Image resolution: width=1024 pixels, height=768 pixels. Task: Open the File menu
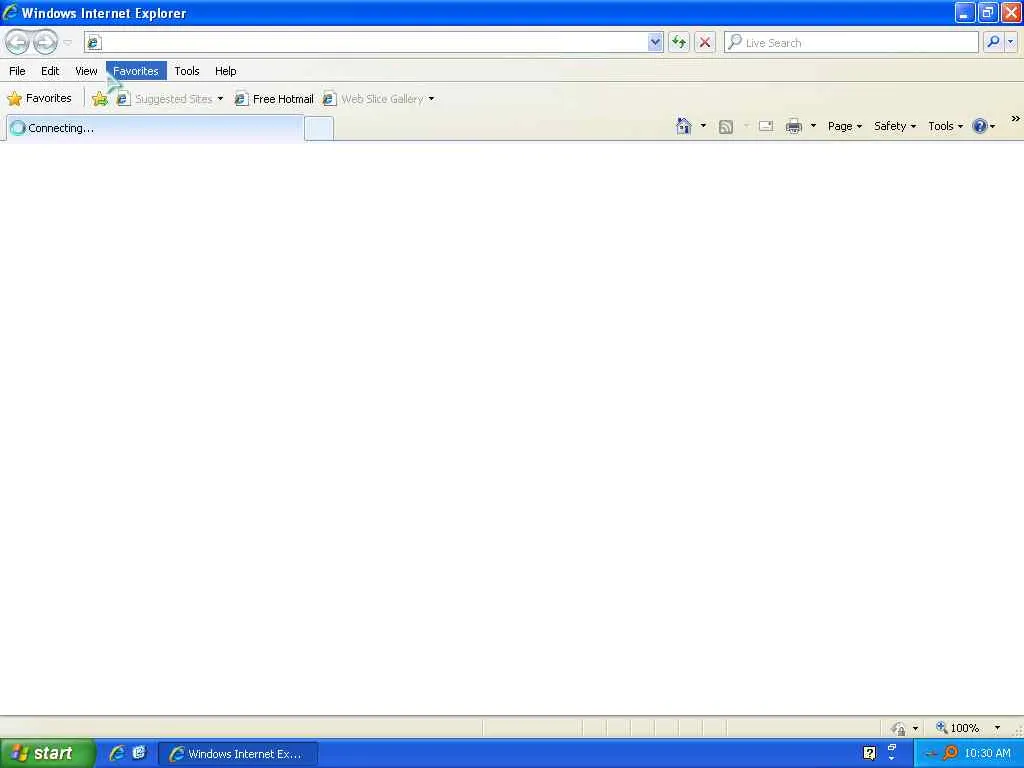click(x=17, y=71)
